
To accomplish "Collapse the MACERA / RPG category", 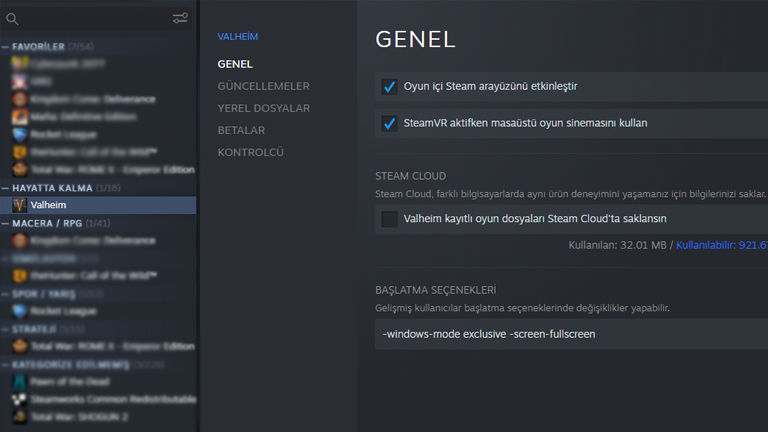I will (x=5, y=223).
